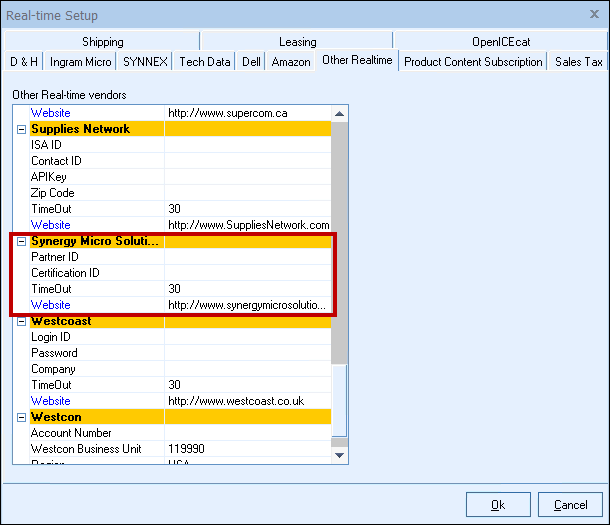610x525 pixels.
Task: Click the Westcoast Login ID field
Action: coord(248,337)
